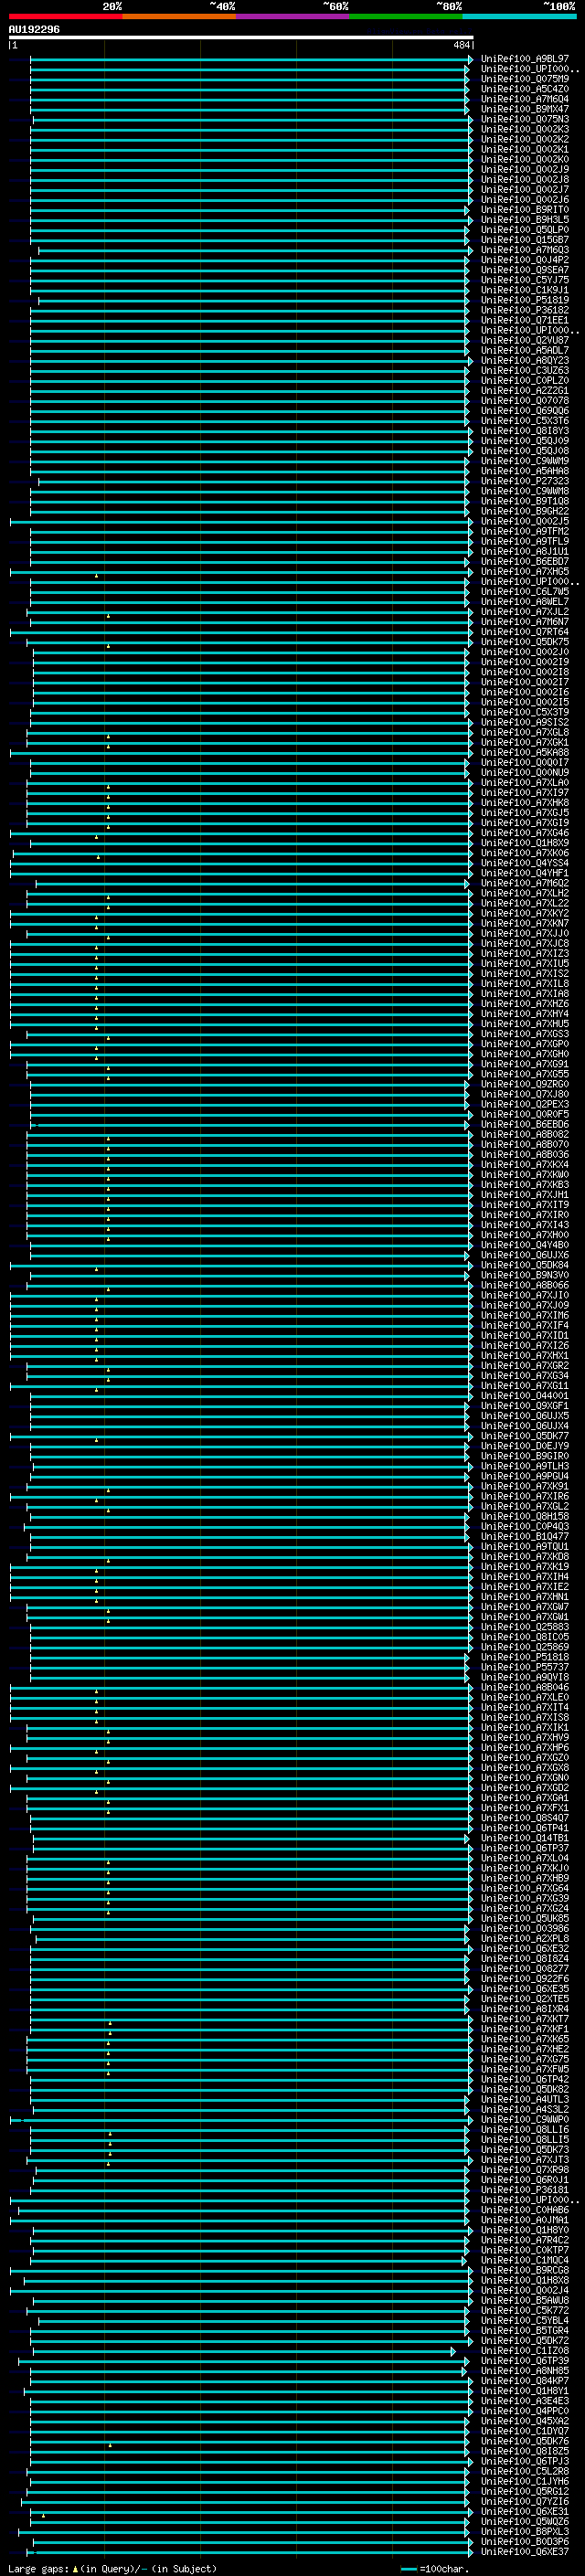Select label UniRef100_A9PGU4
585x2576 pixels.
coord(525,1477)
